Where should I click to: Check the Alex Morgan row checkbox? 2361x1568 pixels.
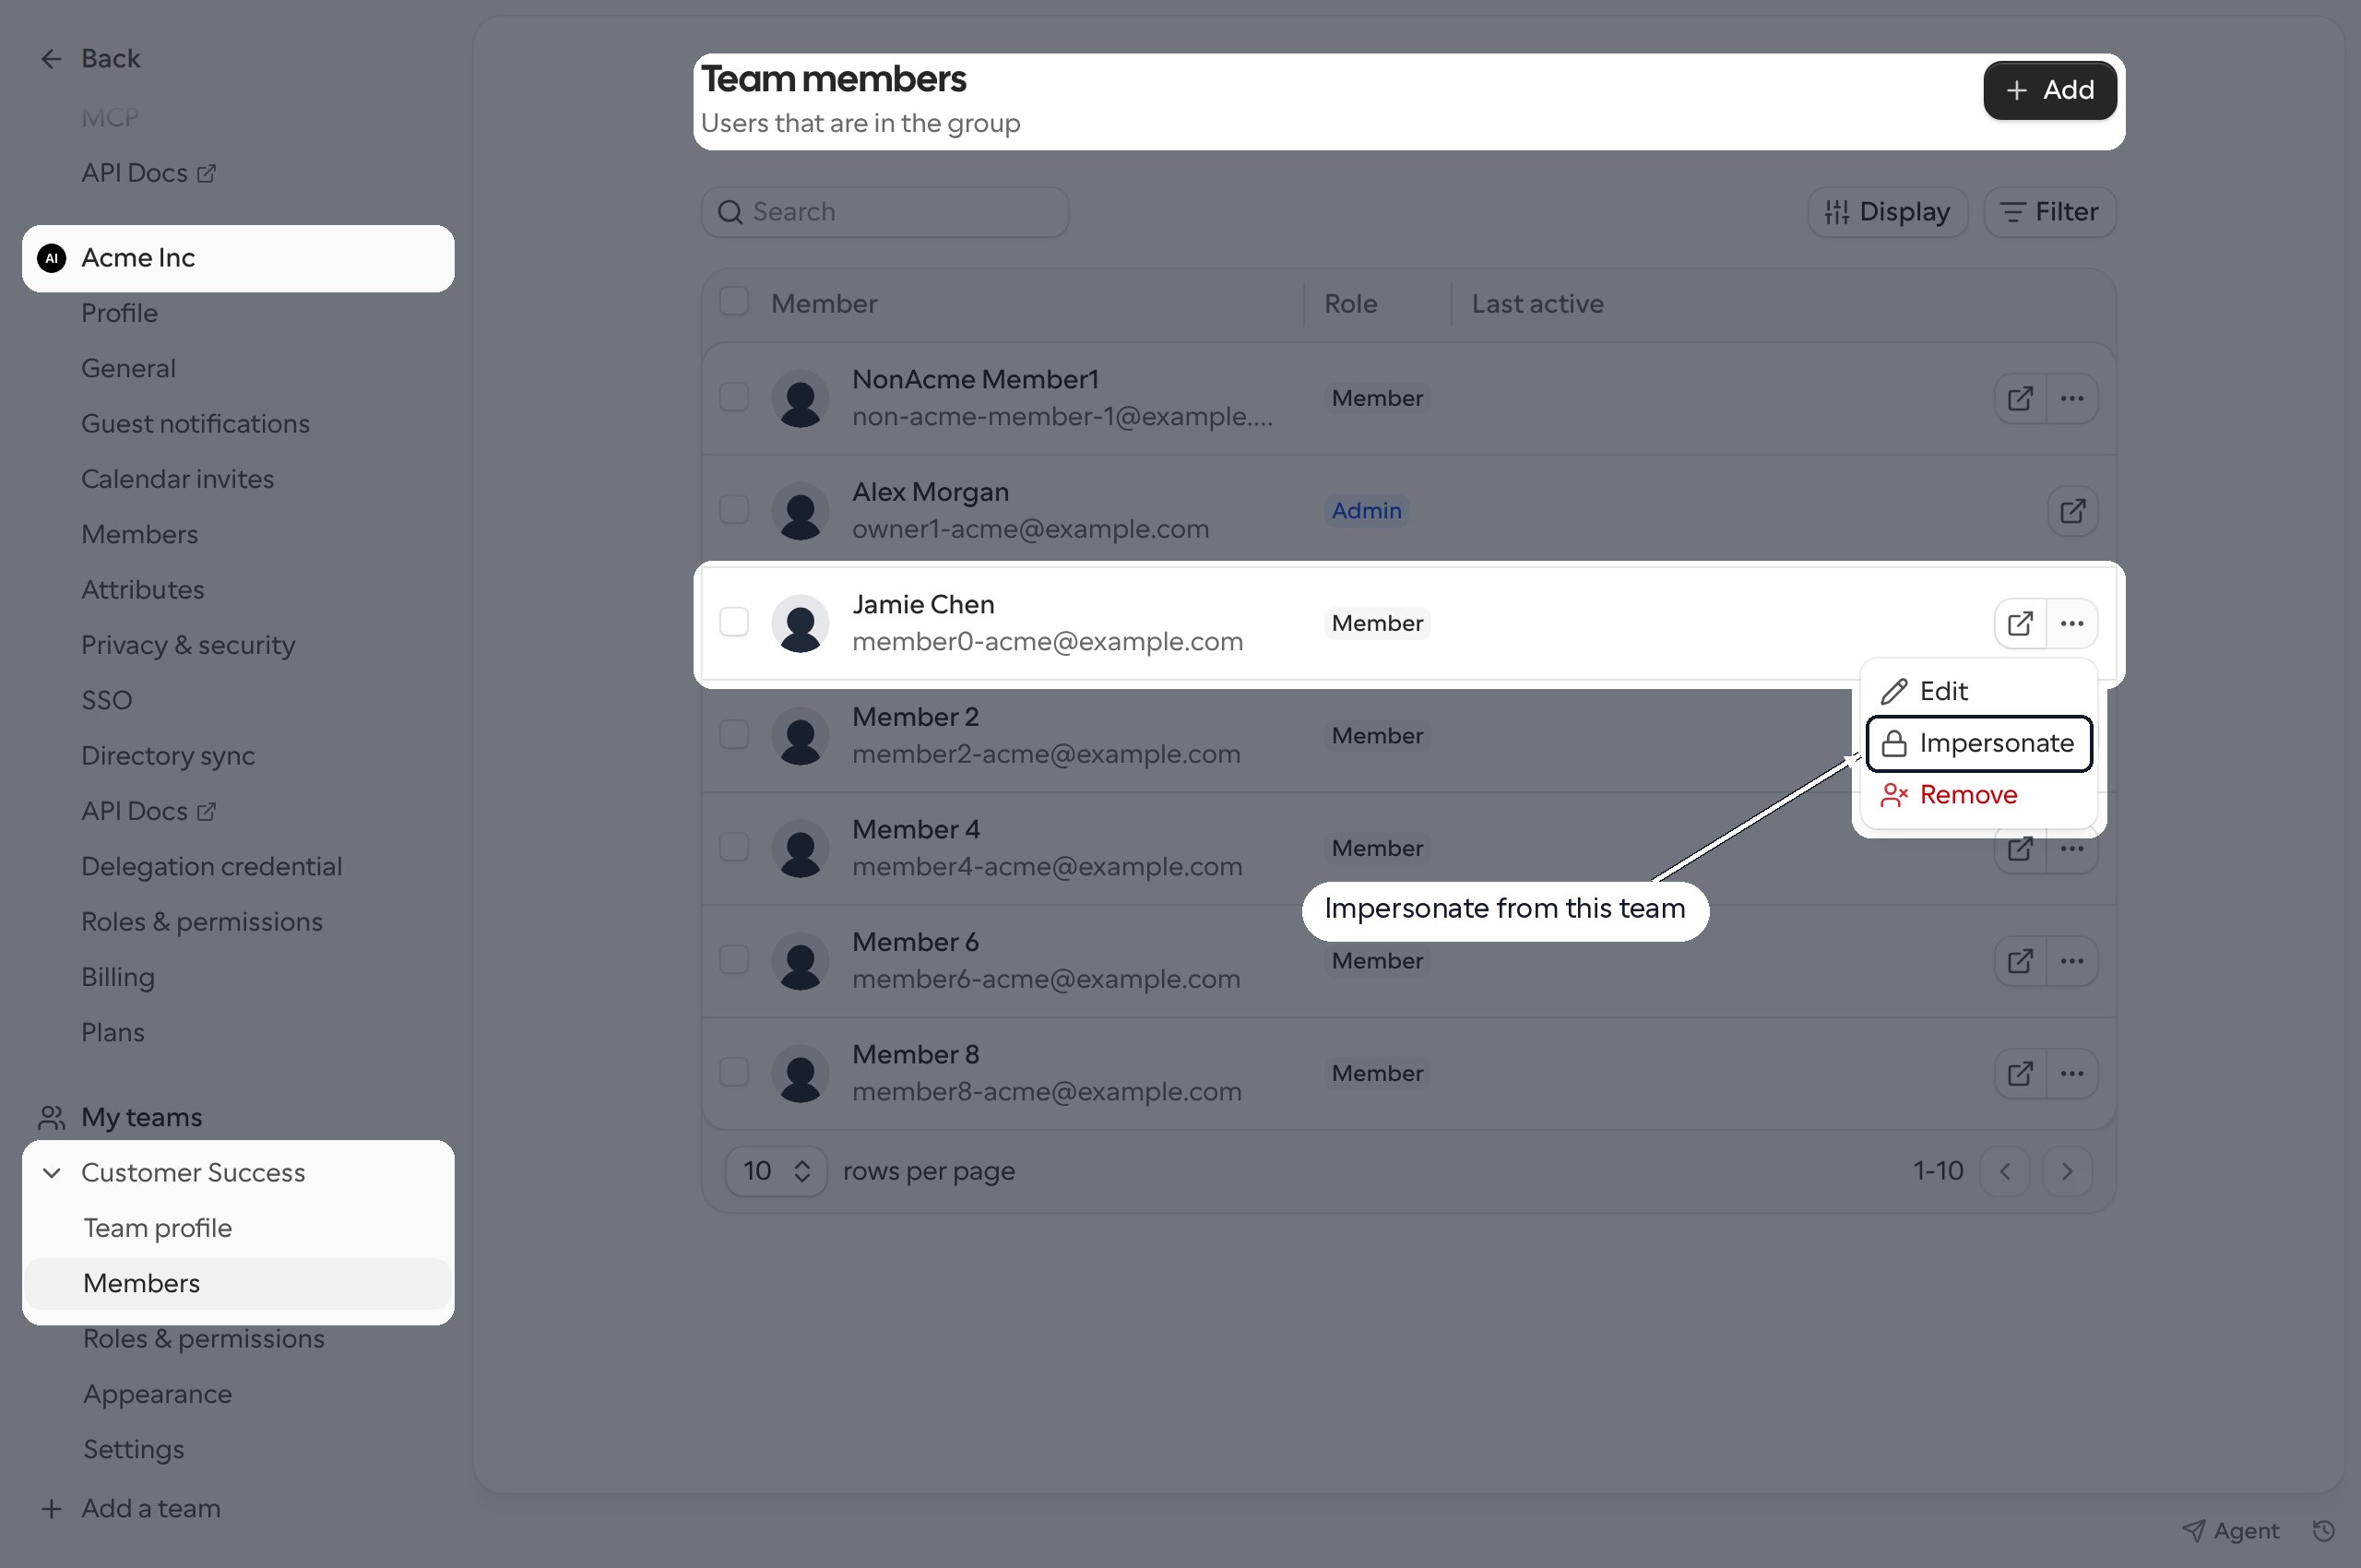coord(734,509)
